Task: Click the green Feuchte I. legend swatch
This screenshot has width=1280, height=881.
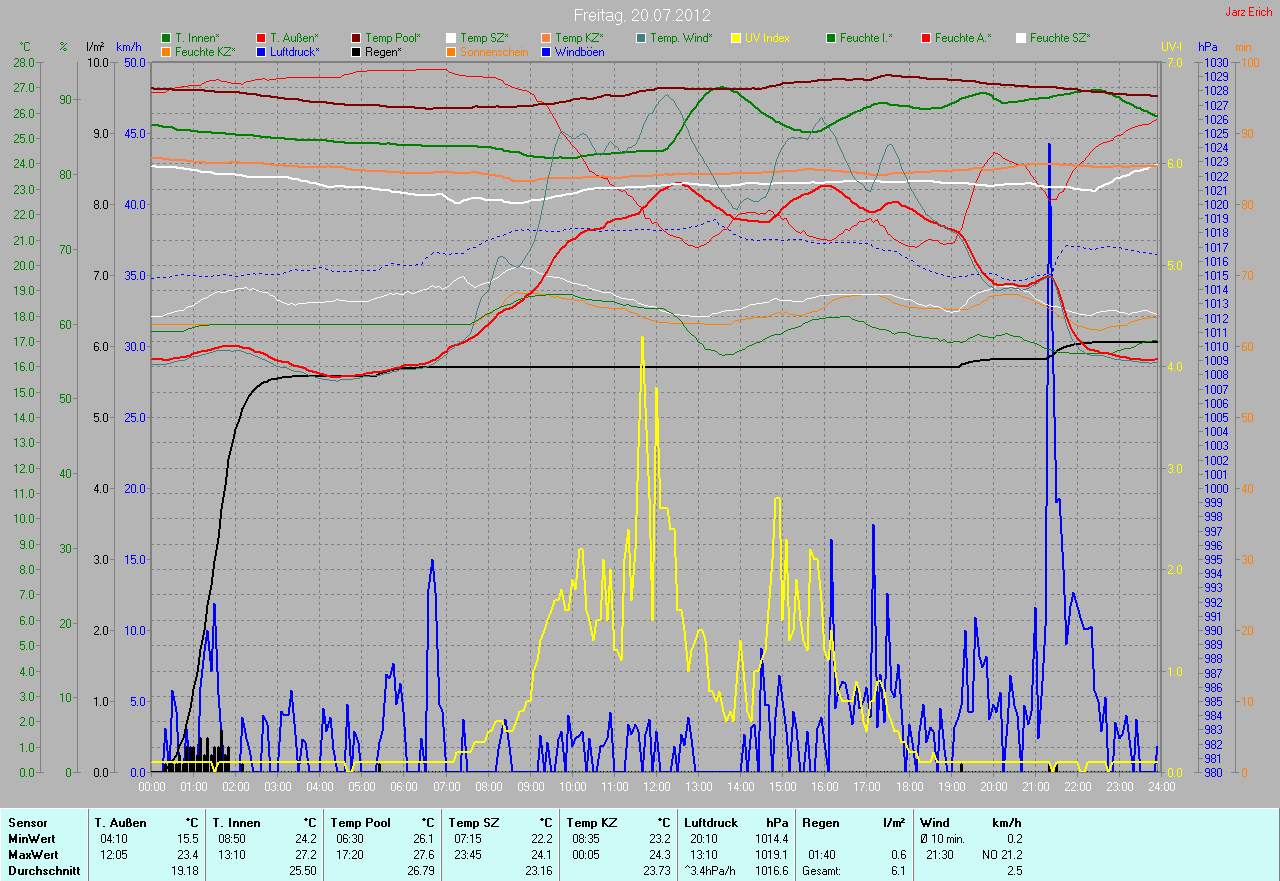Action: pos(831,38)
